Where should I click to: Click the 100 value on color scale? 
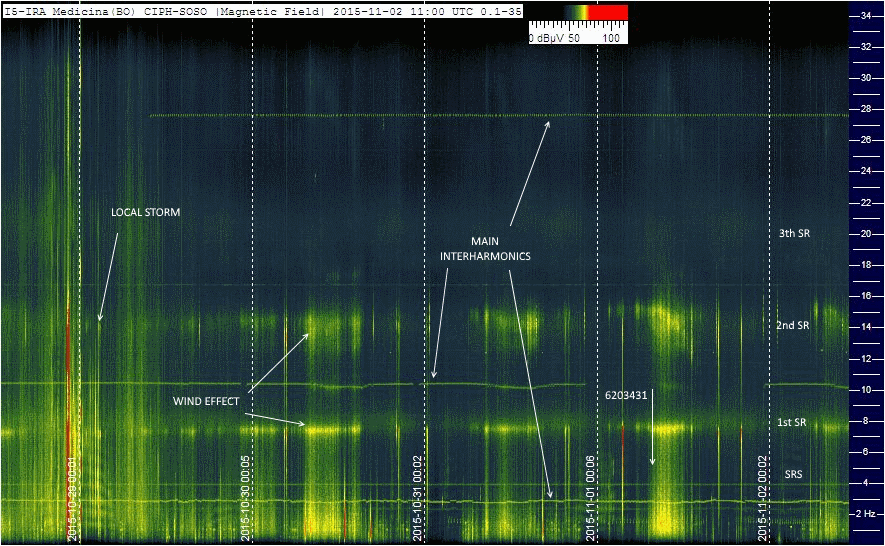point(611,37)
